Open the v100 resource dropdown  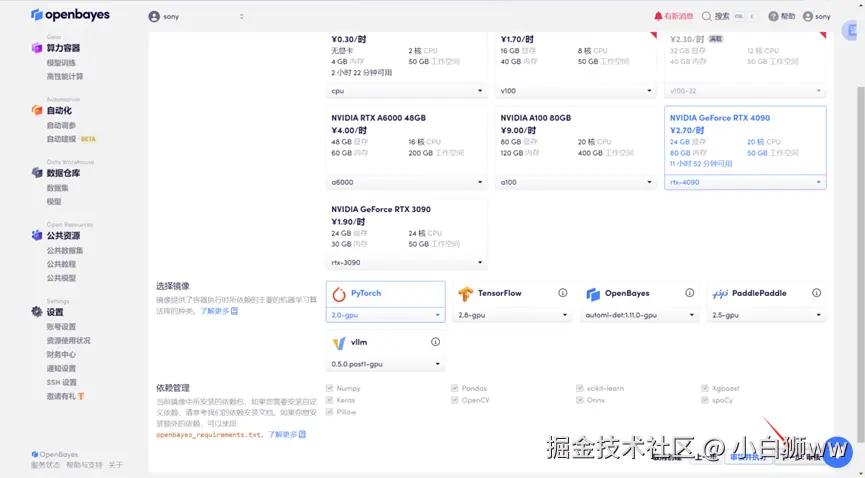tap(576, 91)
